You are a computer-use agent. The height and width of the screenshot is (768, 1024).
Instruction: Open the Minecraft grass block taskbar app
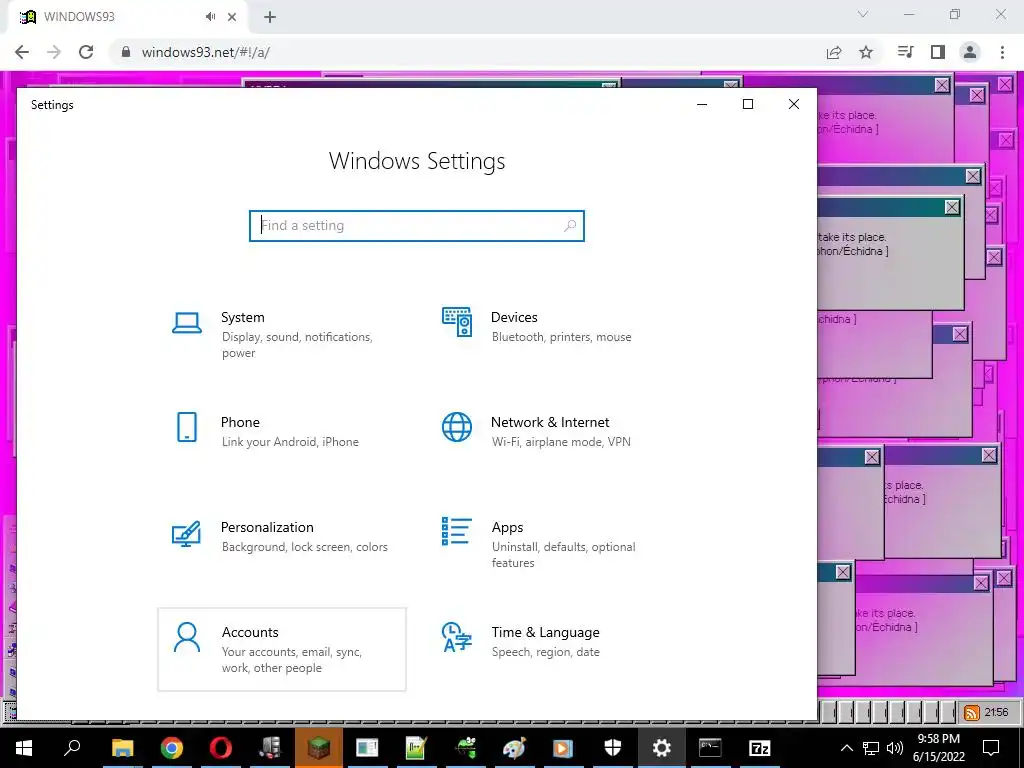[x=319, y=748]
